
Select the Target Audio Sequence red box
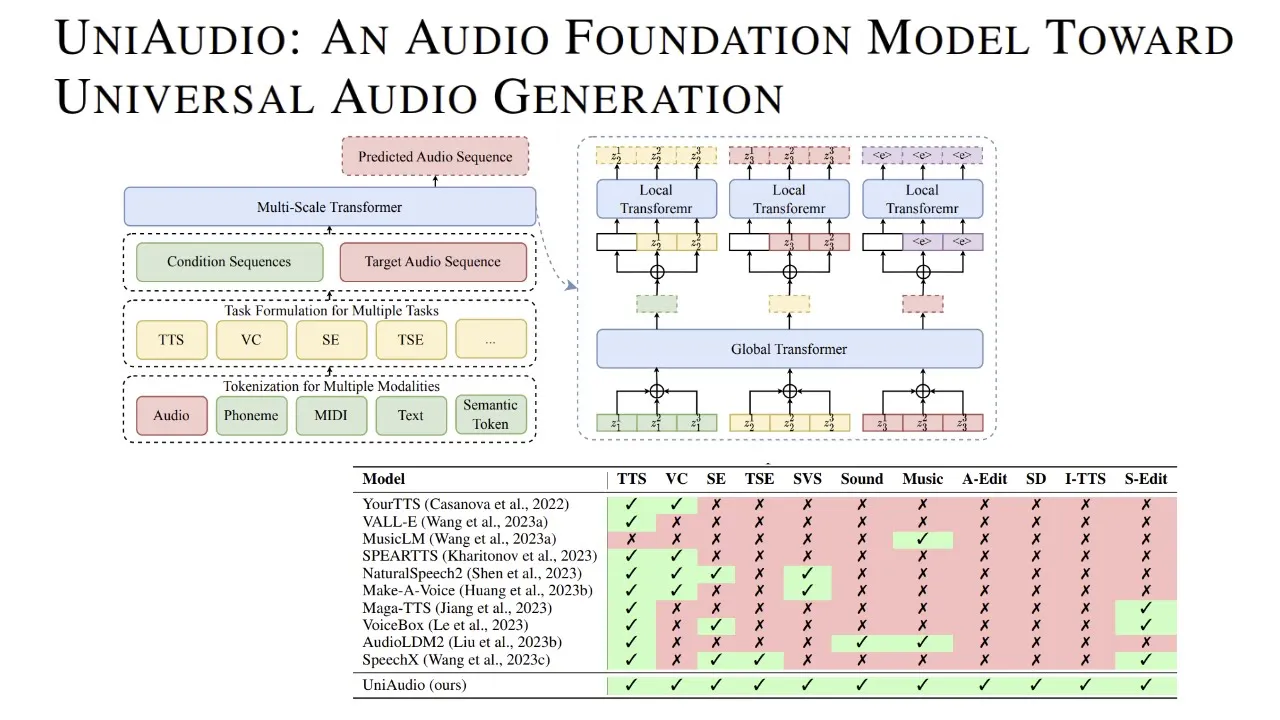[x=433, y=262]
